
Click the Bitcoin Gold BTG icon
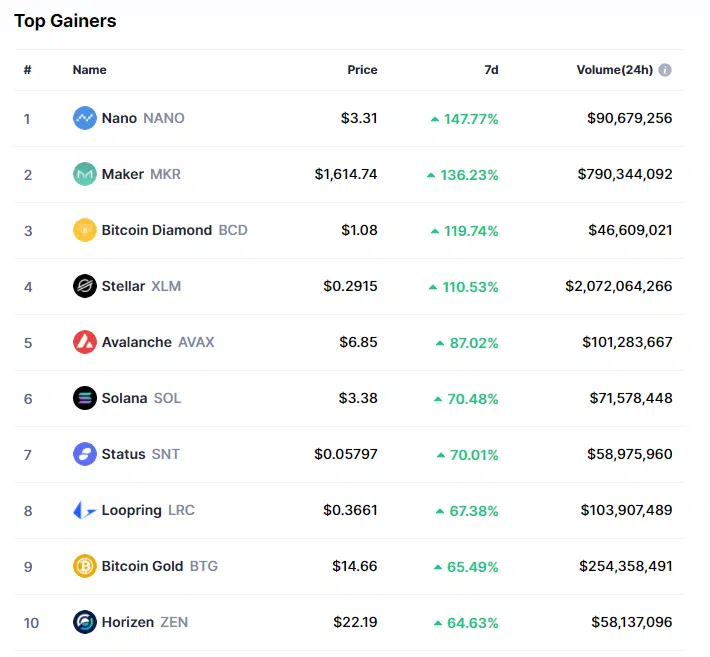point(85,566)
